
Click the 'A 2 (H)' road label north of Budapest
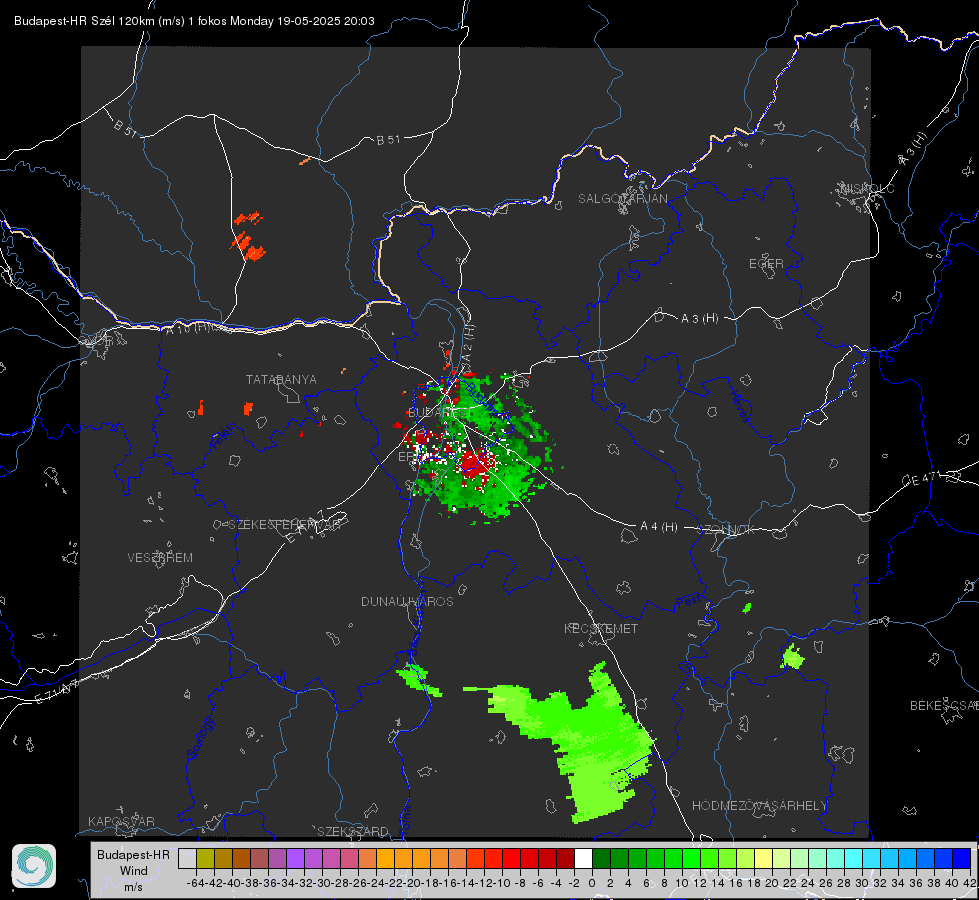point(468,342)
